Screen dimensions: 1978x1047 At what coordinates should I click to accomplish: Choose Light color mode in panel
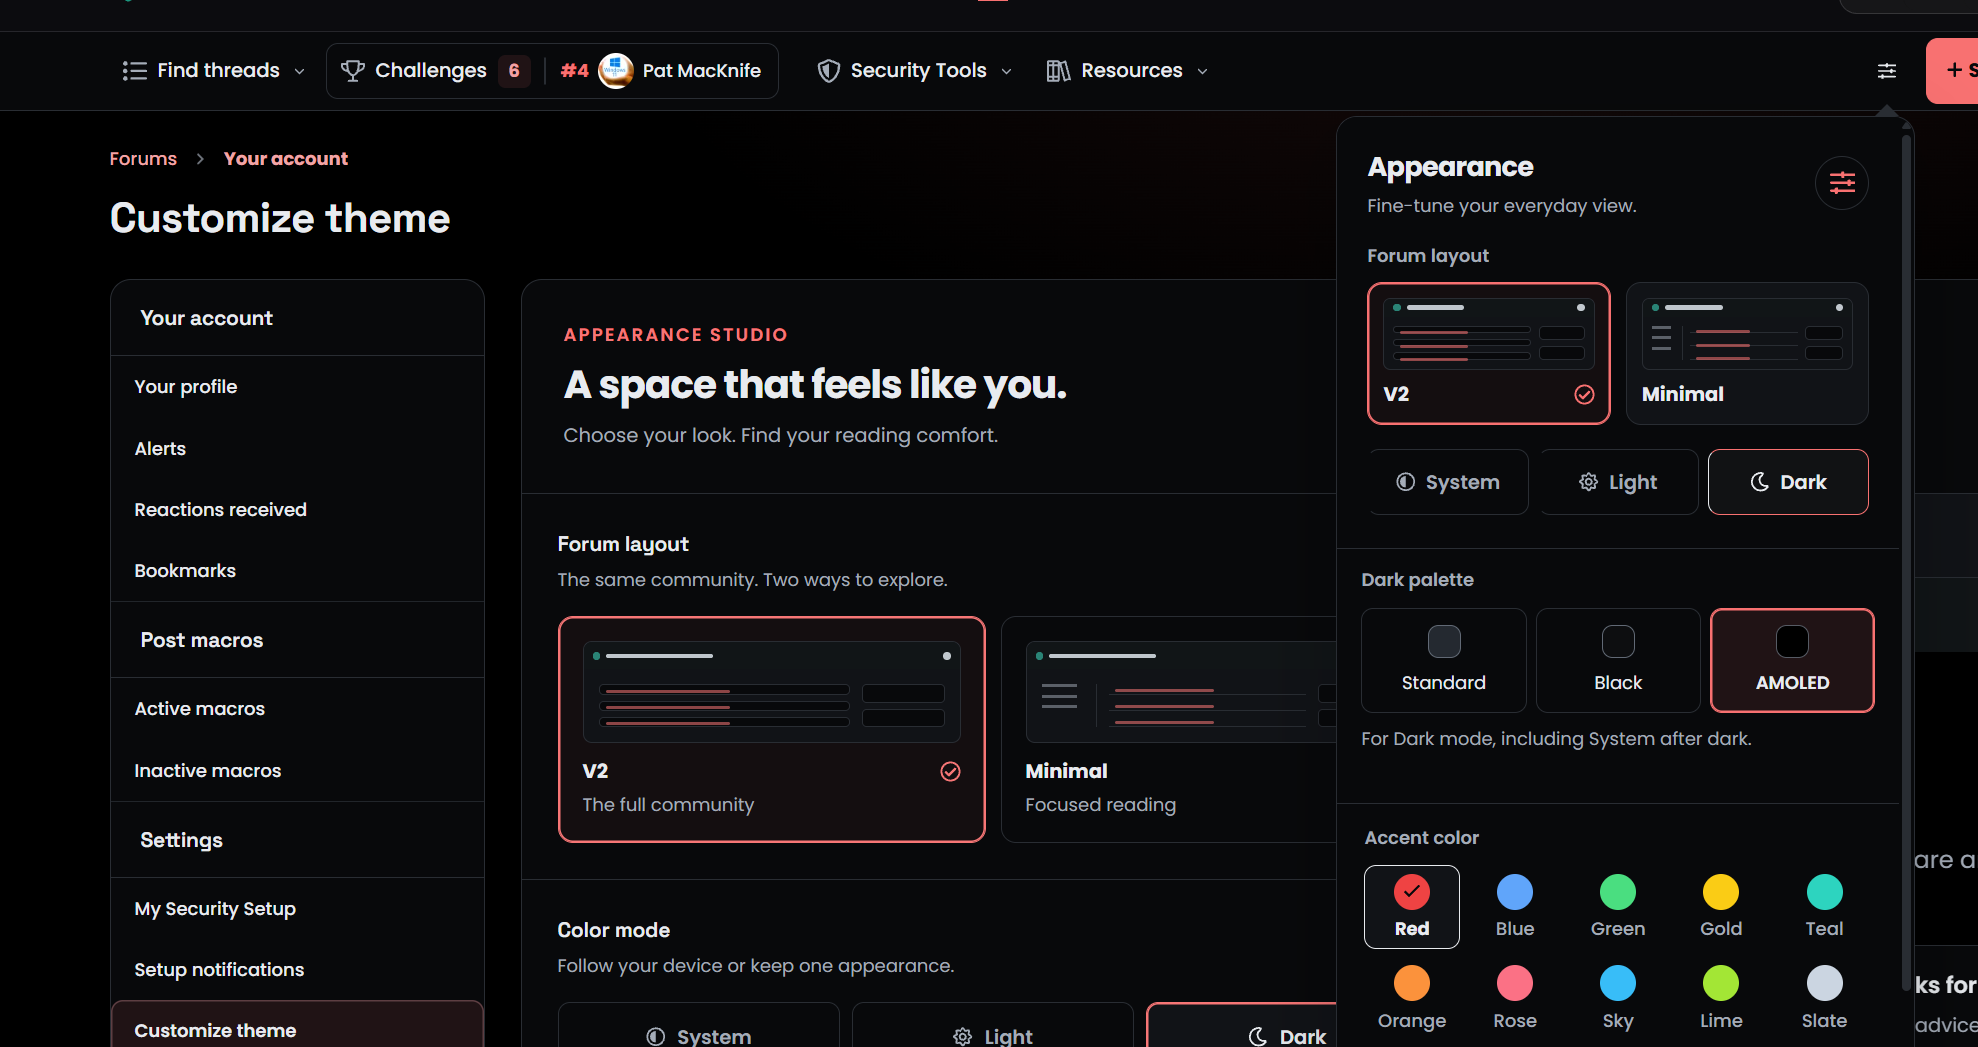(x=1619, y=482)
